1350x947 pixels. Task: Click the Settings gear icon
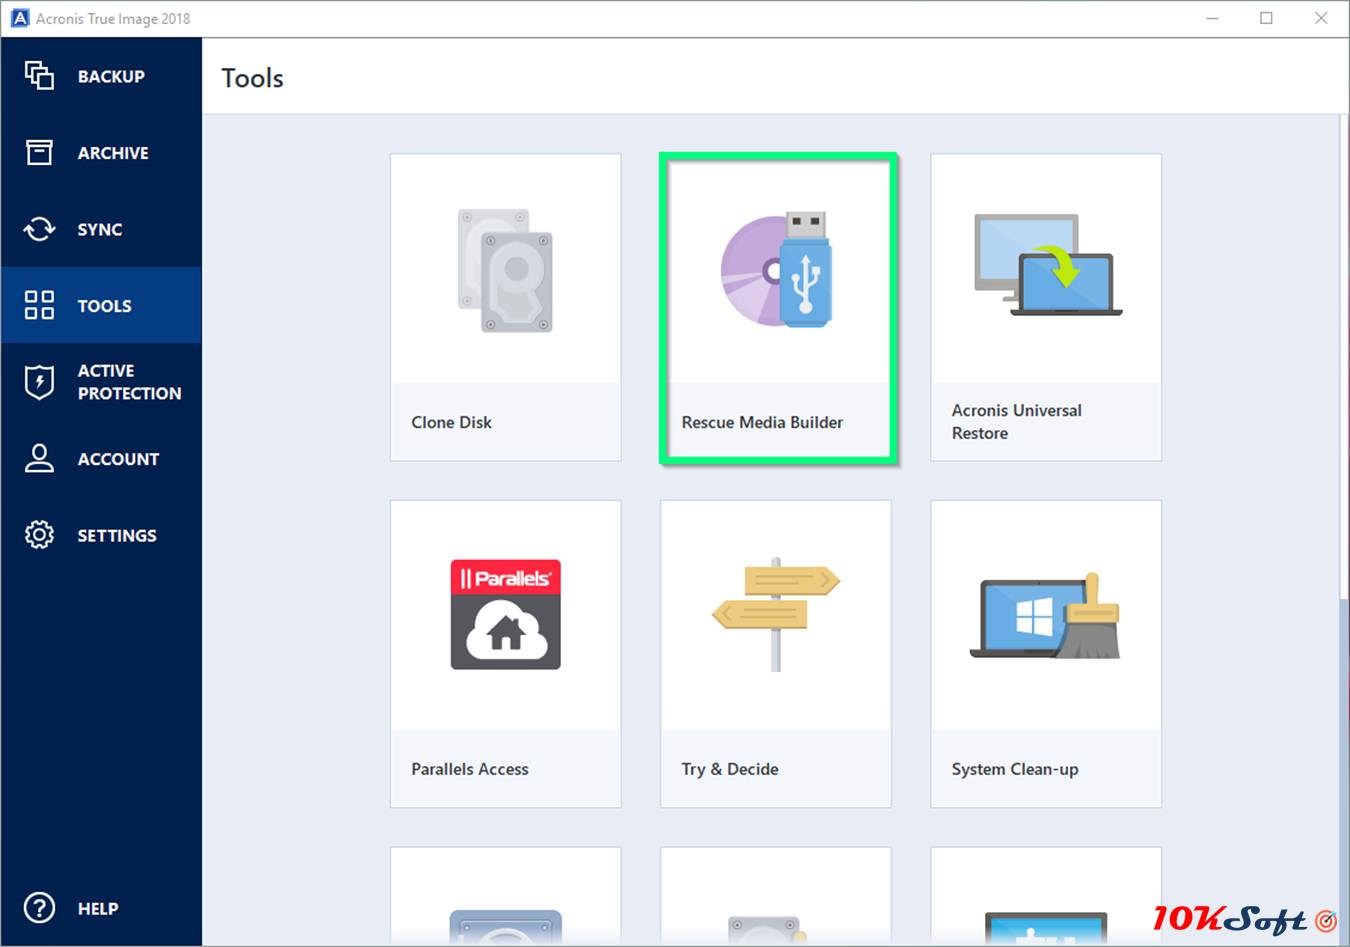coord(39,535)
